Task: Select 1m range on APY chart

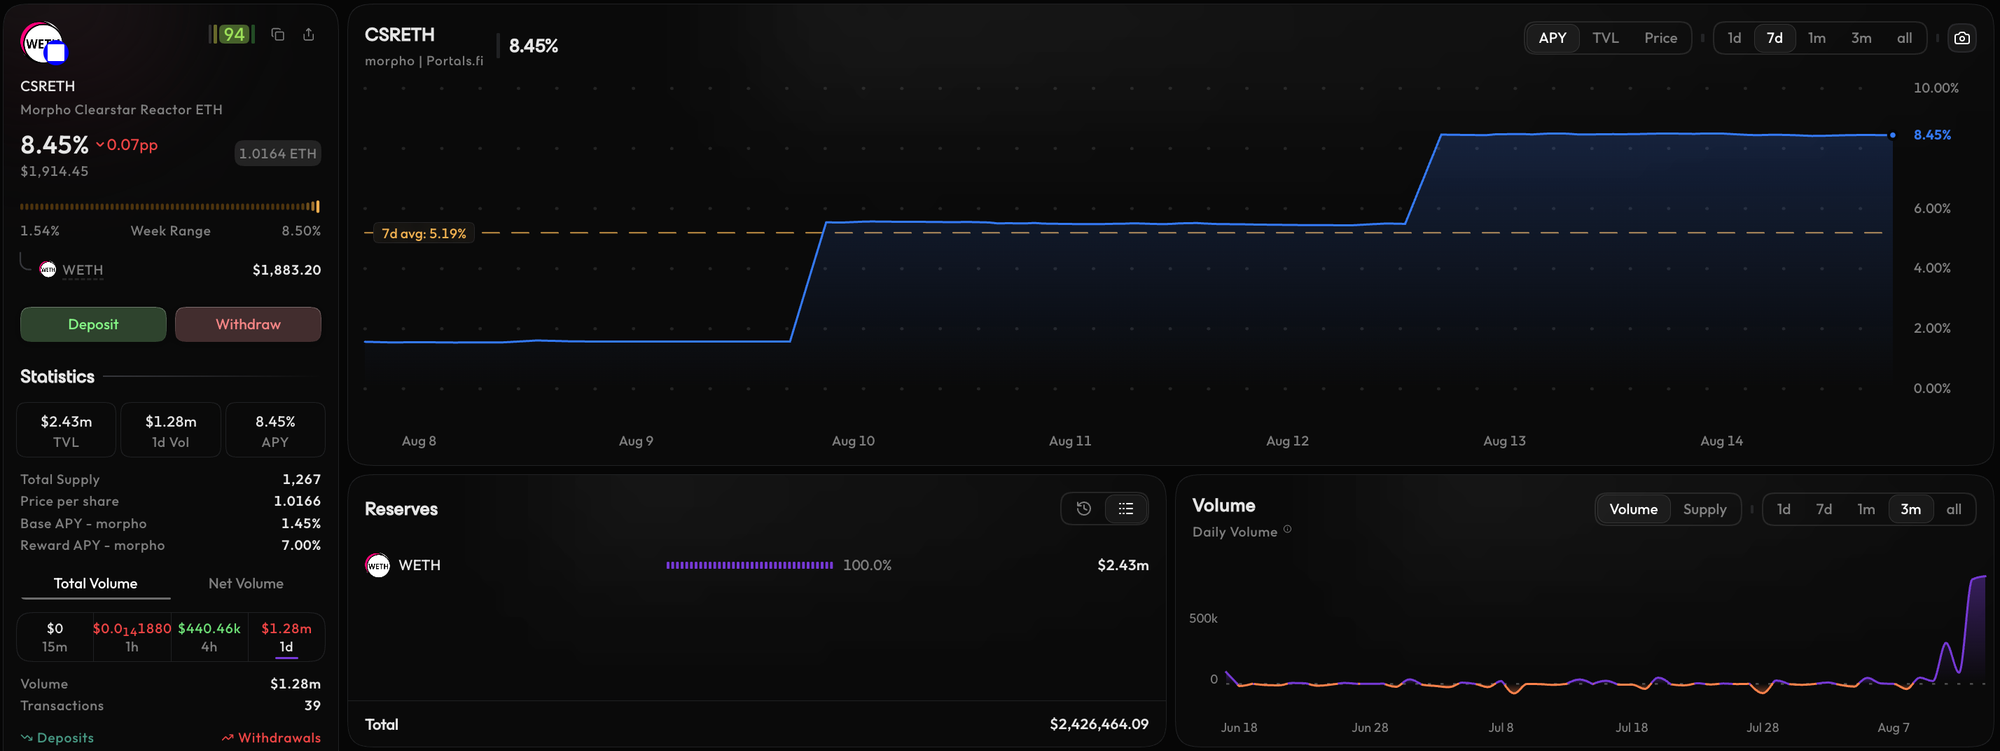Action: [1817, 38]
